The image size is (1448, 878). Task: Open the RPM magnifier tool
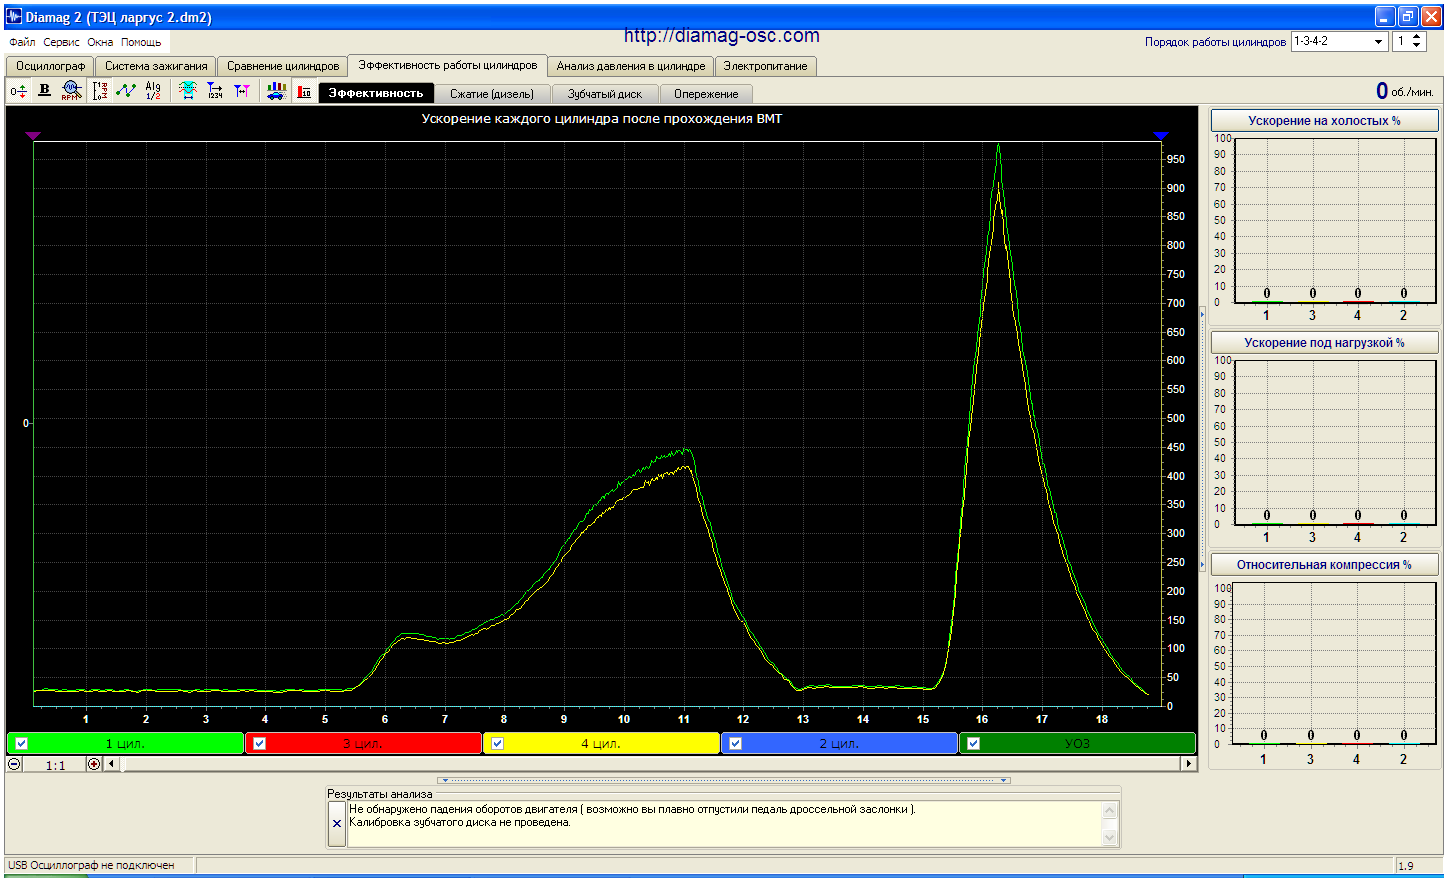click(71, 91)
